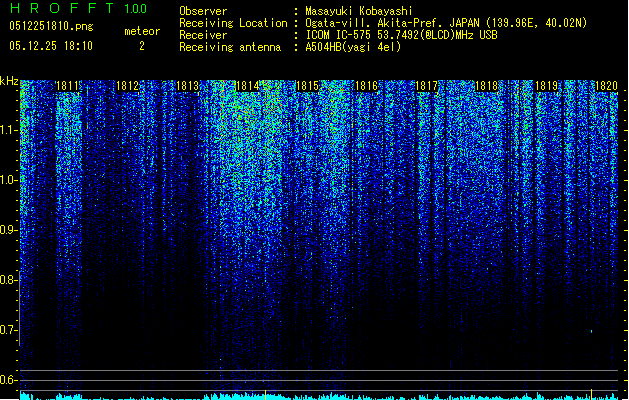The image size is (629, 400).
Task: Click the 1813 time marker
Action: (x=187, y=86)
